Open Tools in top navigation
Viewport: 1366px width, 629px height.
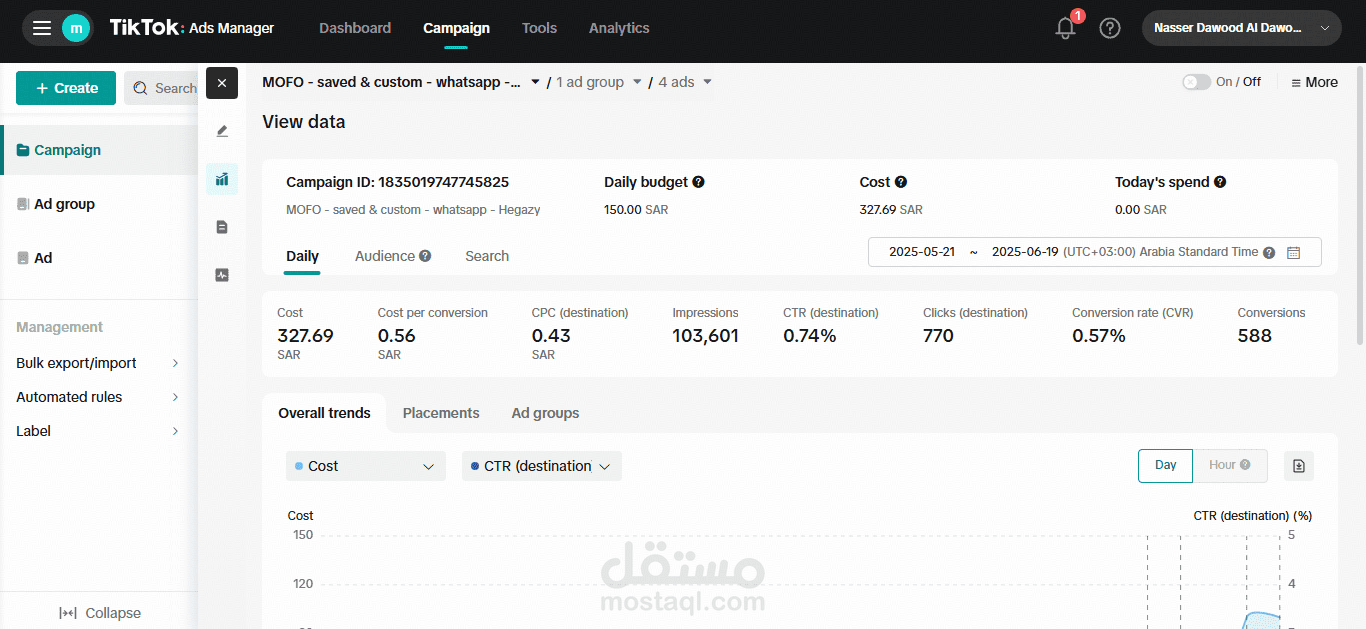pos(539,28)
